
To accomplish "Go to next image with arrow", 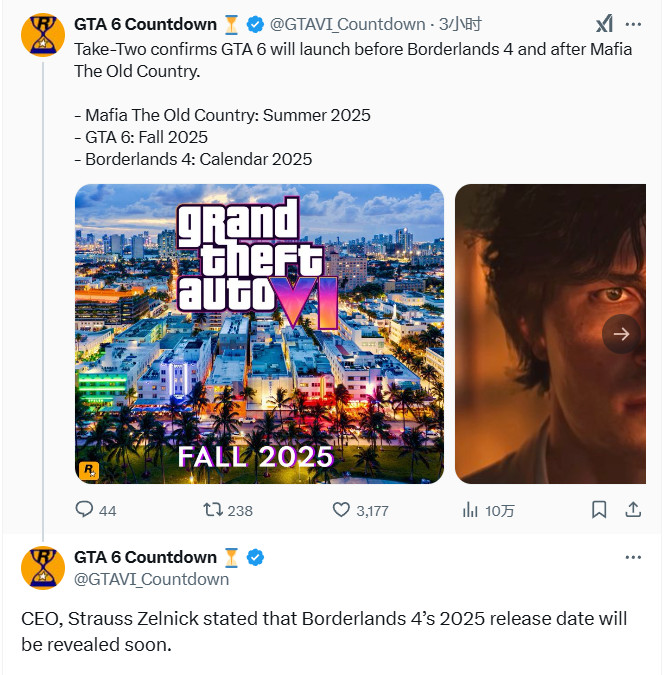I will coord(621,334).
